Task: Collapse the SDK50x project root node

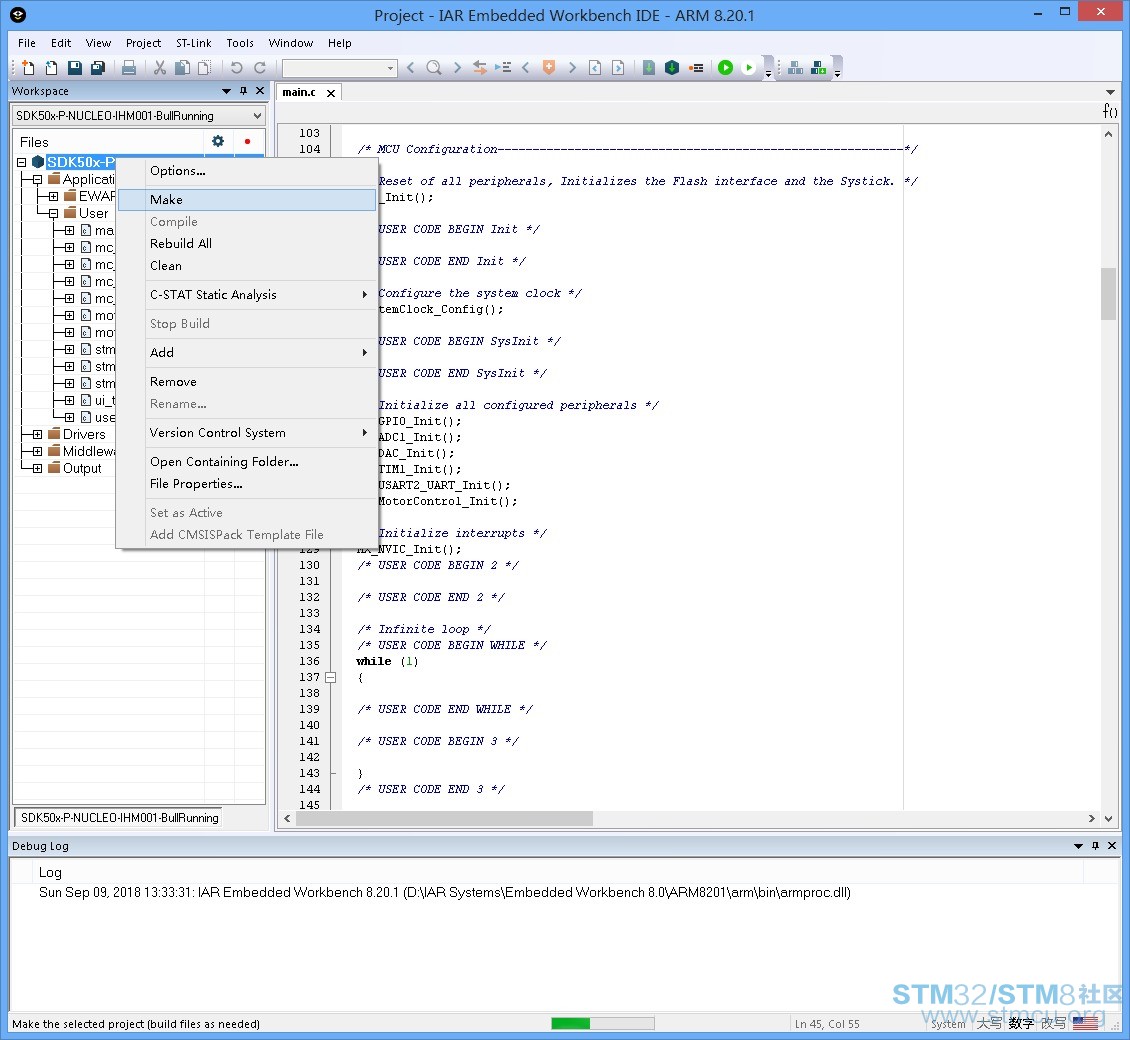Action: (22, 162)
